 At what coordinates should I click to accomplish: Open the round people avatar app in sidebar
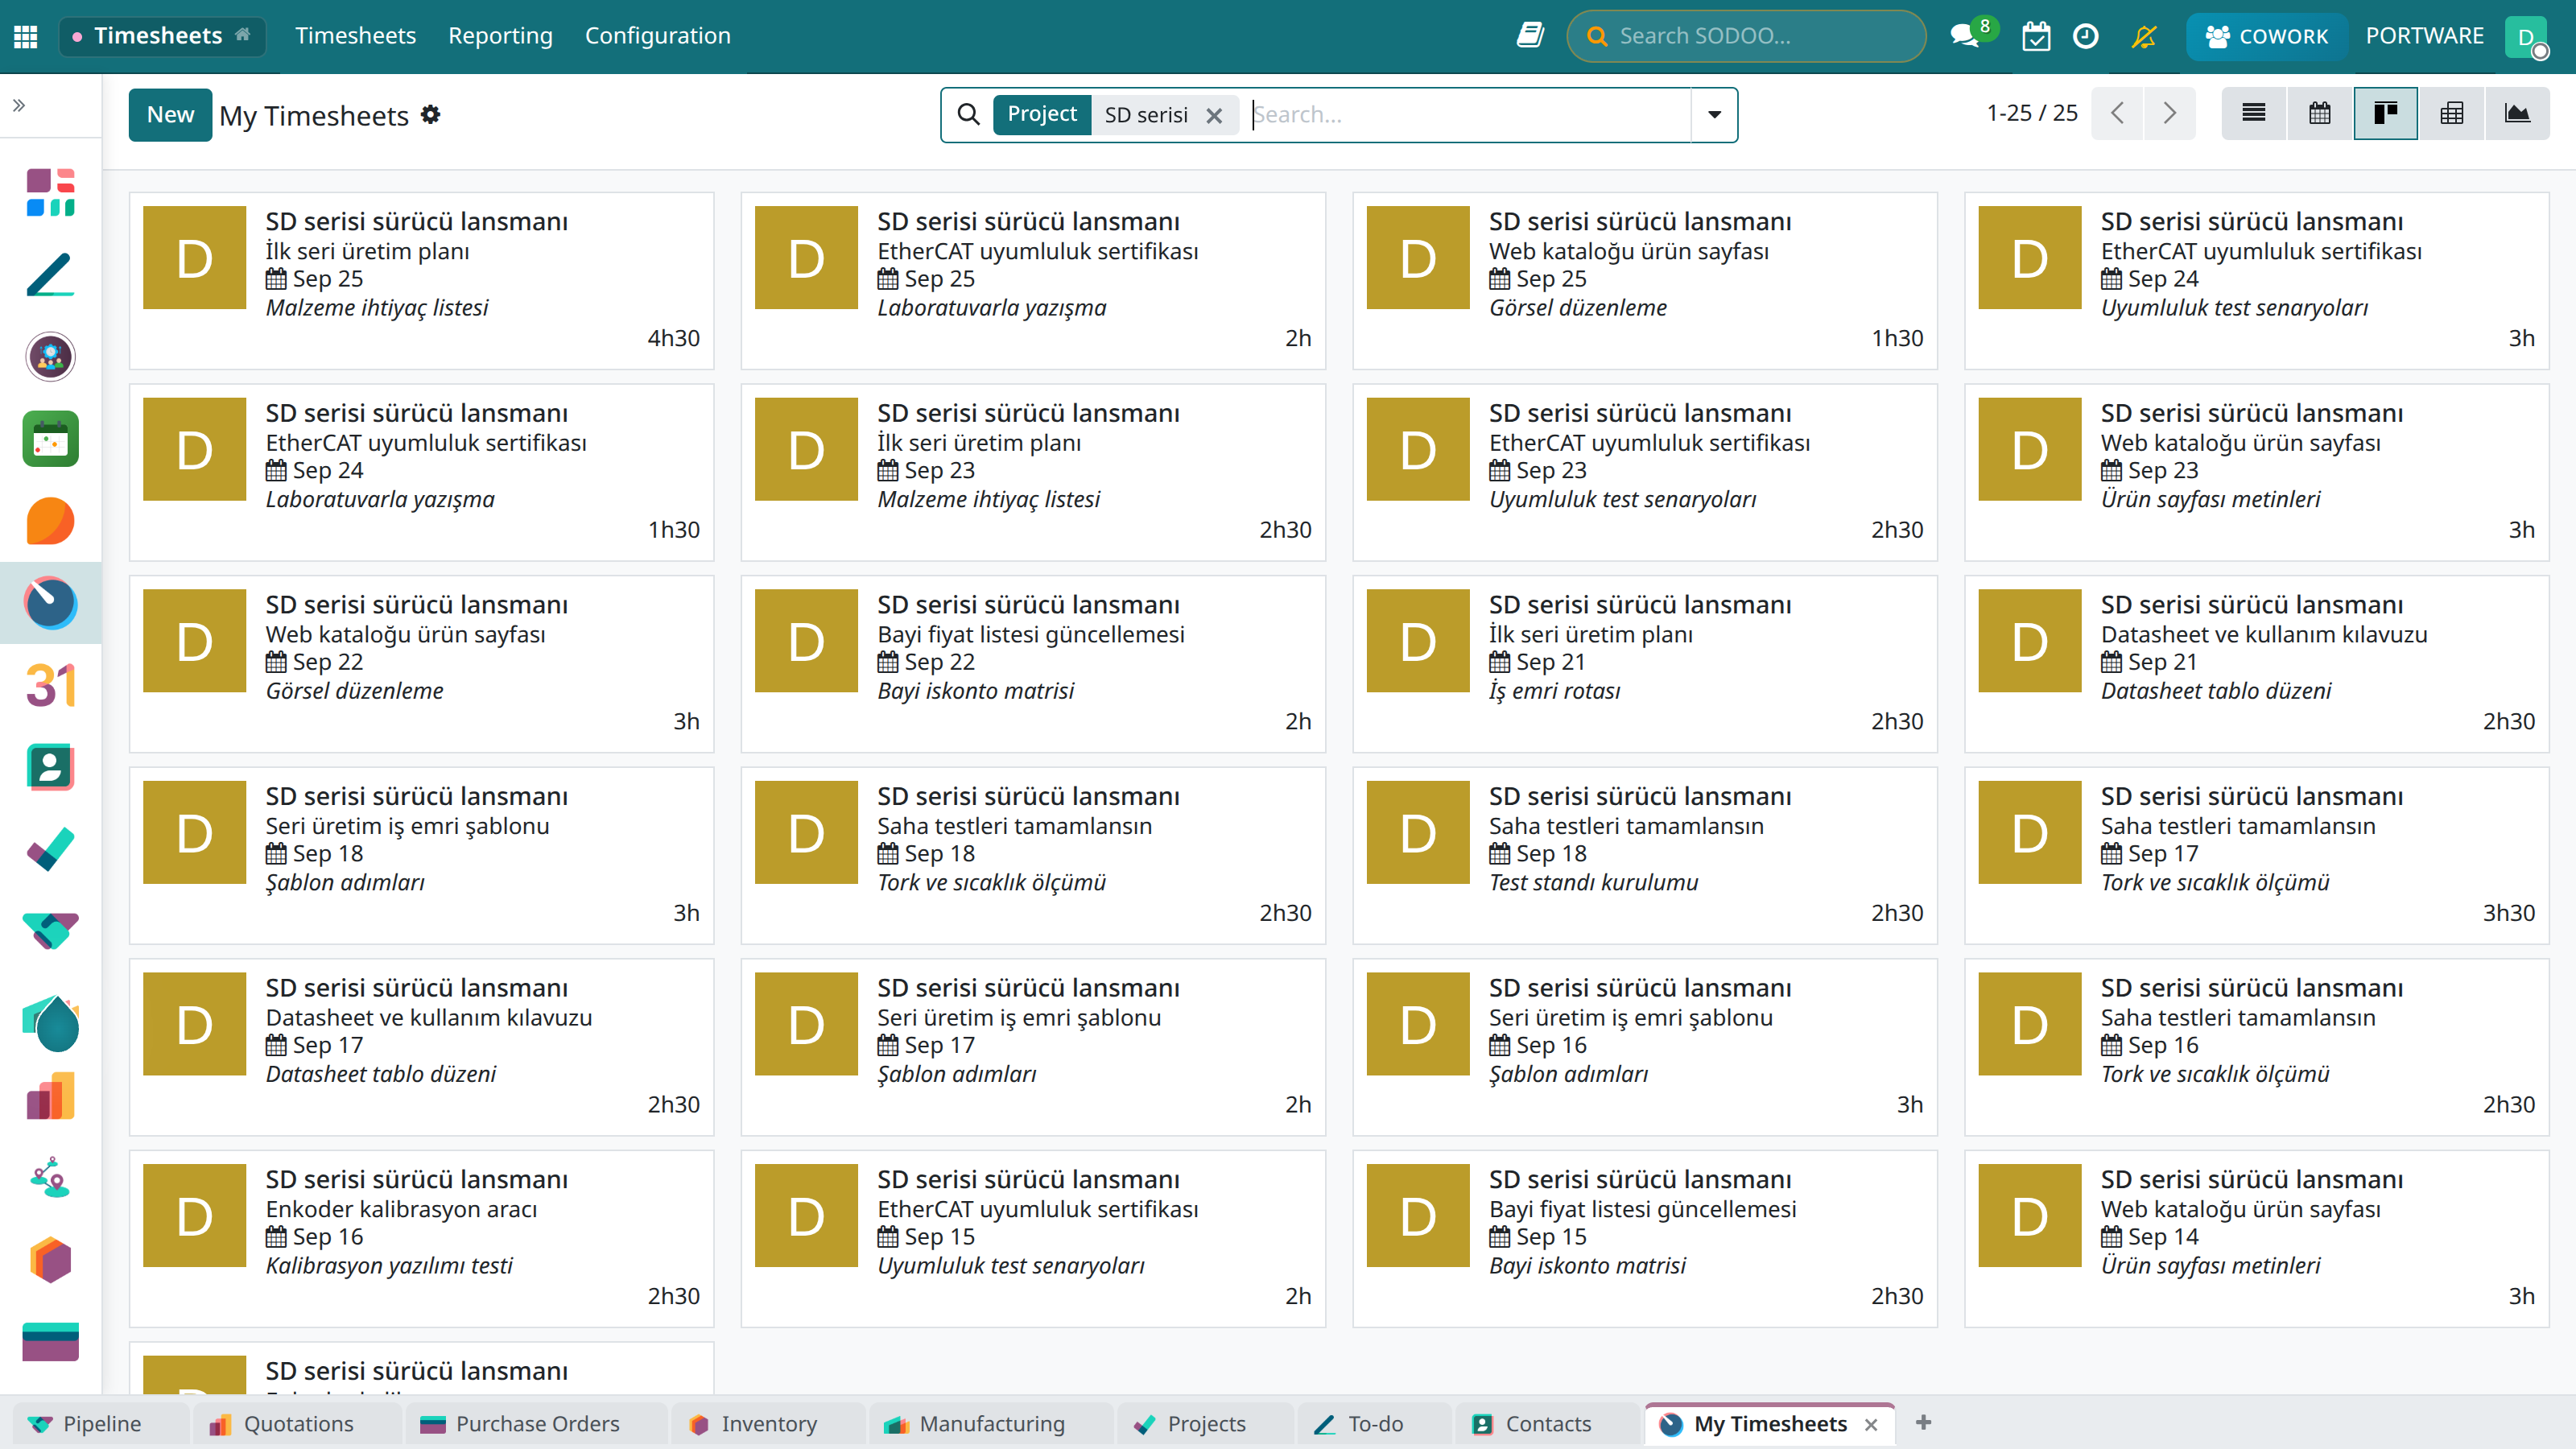[x=50, y=356]
